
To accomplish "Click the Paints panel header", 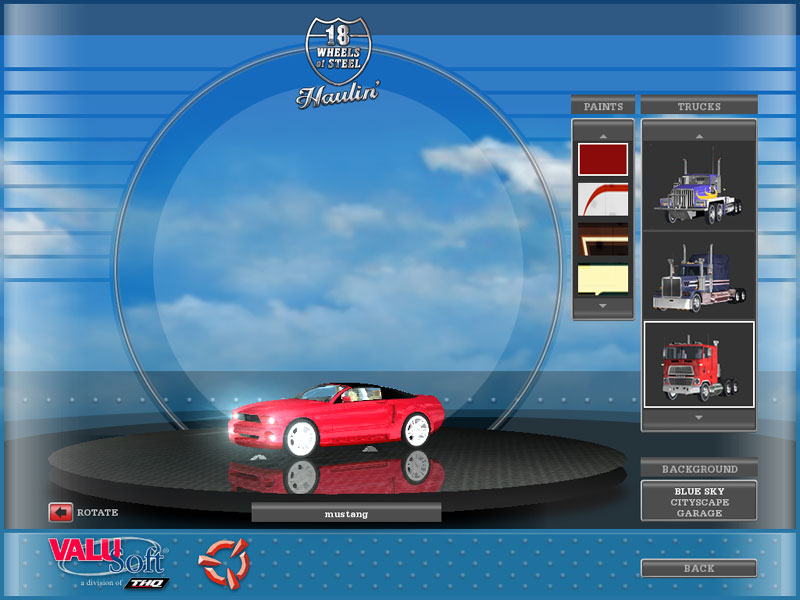I will (x=603, y=106).
